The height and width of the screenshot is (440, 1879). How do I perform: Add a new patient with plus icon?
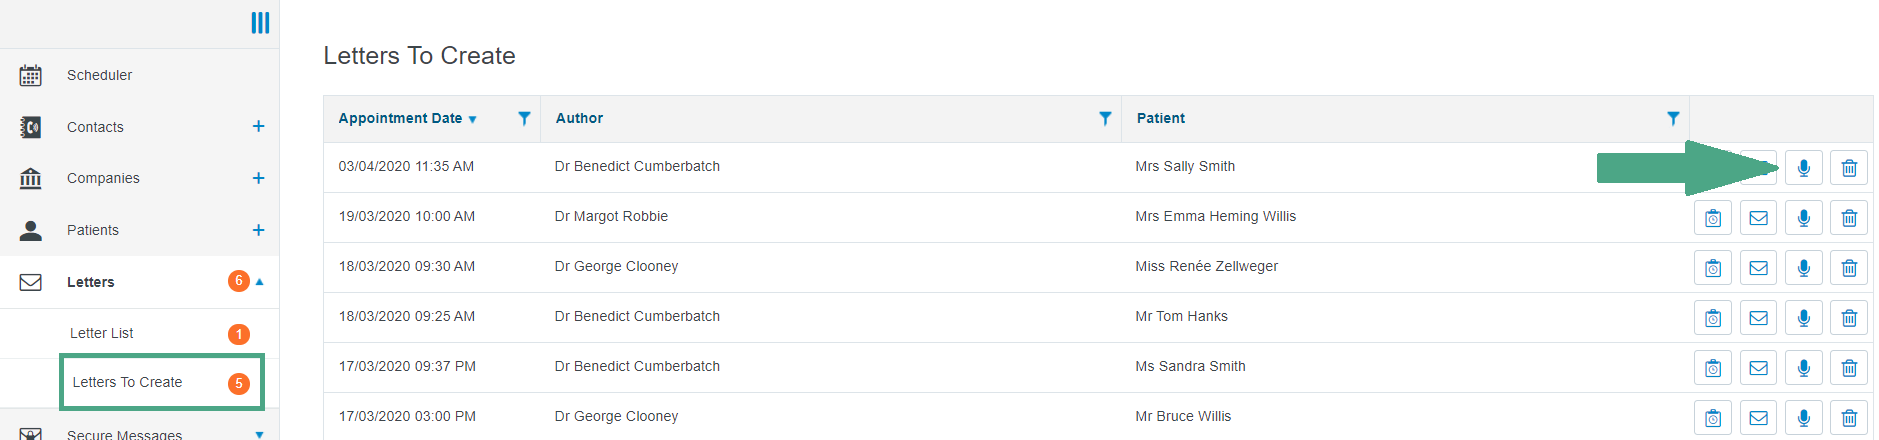pyautogui.click(x=258, y=230)
